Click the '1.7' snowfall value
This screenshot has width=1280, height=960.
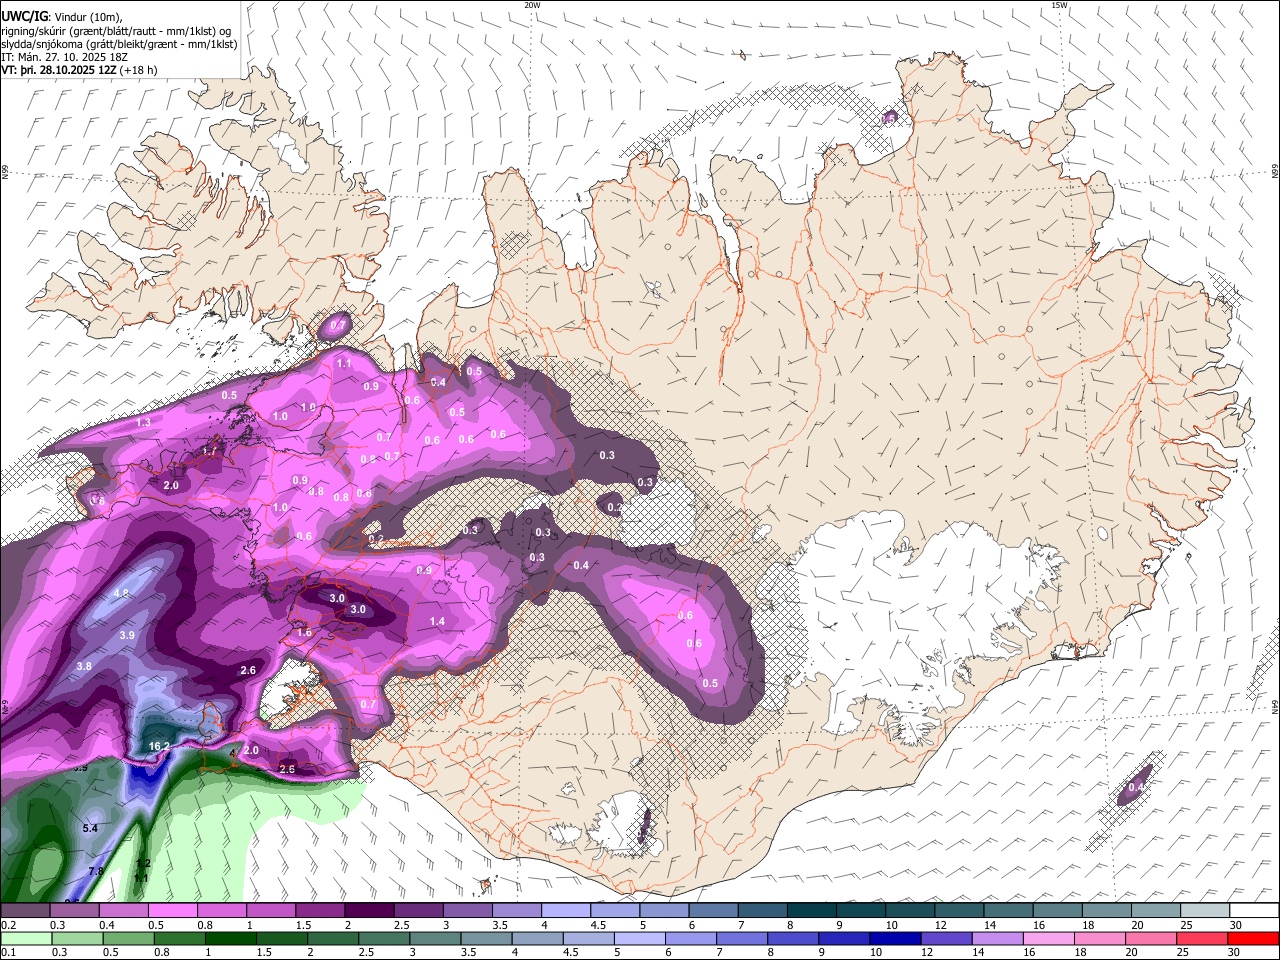click(209, 451)
